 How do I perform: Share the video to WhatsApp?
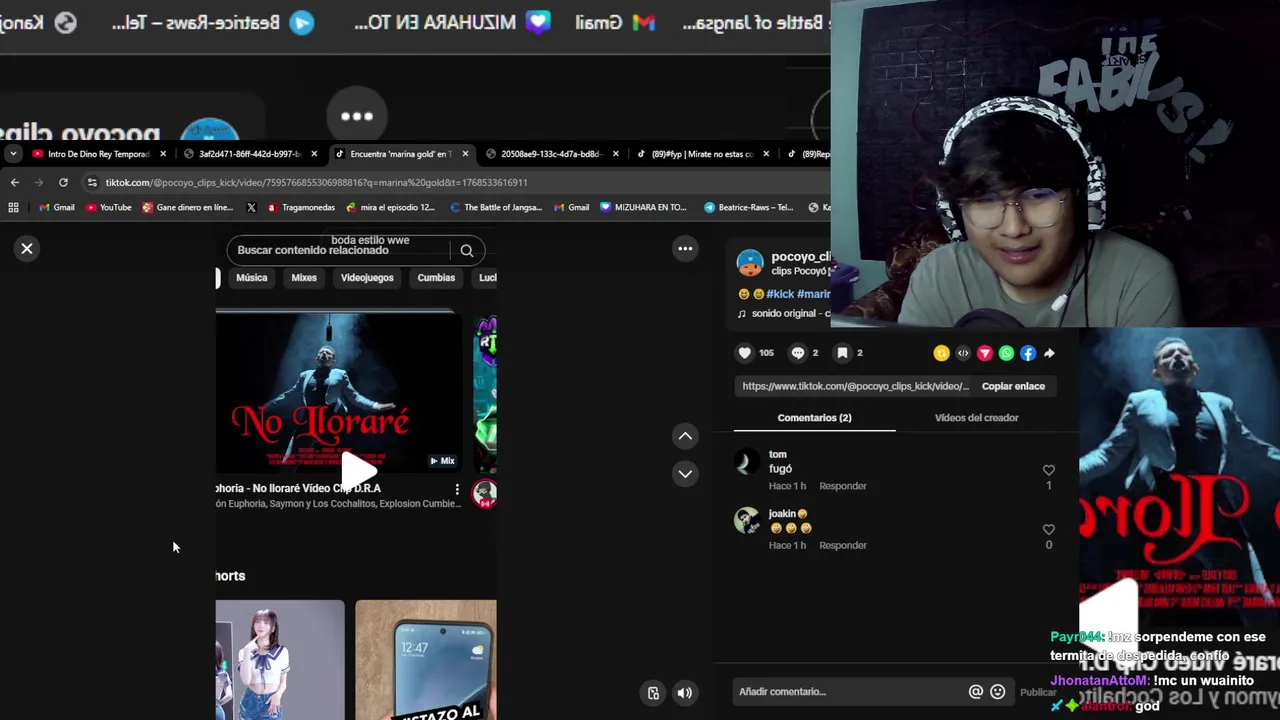(1006, 353)
